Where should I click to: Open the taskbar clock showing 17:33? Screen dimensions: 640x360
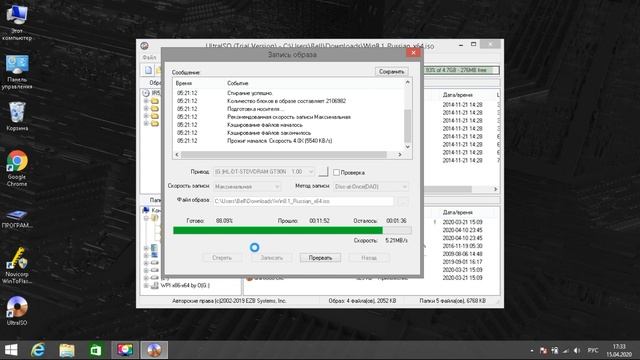[x=619, y=350]
